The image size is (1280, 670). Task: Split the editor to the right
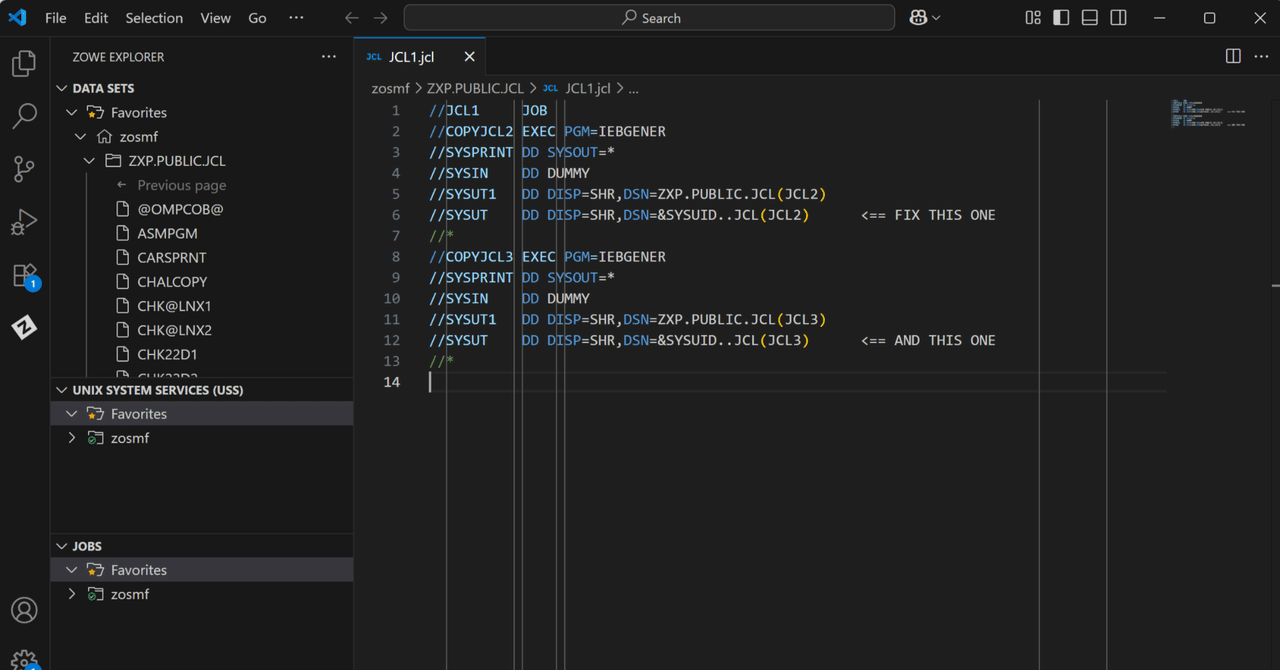pos(1233,57)
